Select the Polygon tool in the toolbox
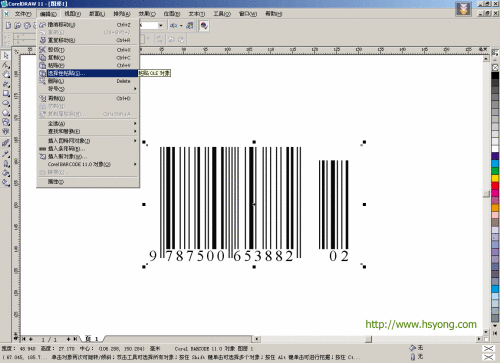The width and height of the screenshot is (500, 363). coord(6,113)
